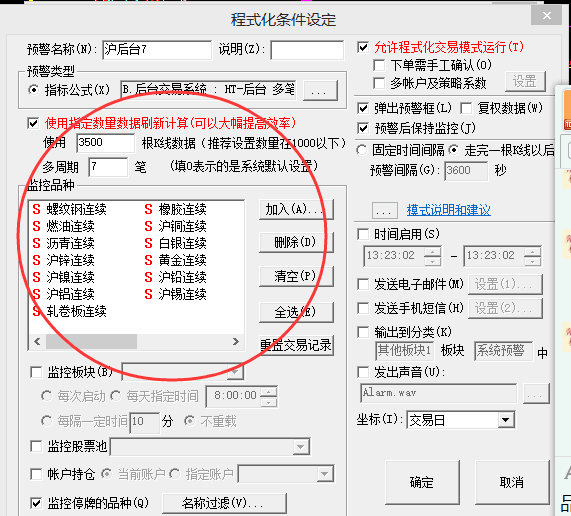This screenshot has width=571, height=516.
Task: Enable 多帐户及策略系数 checkbox
Action: (379, 83)
